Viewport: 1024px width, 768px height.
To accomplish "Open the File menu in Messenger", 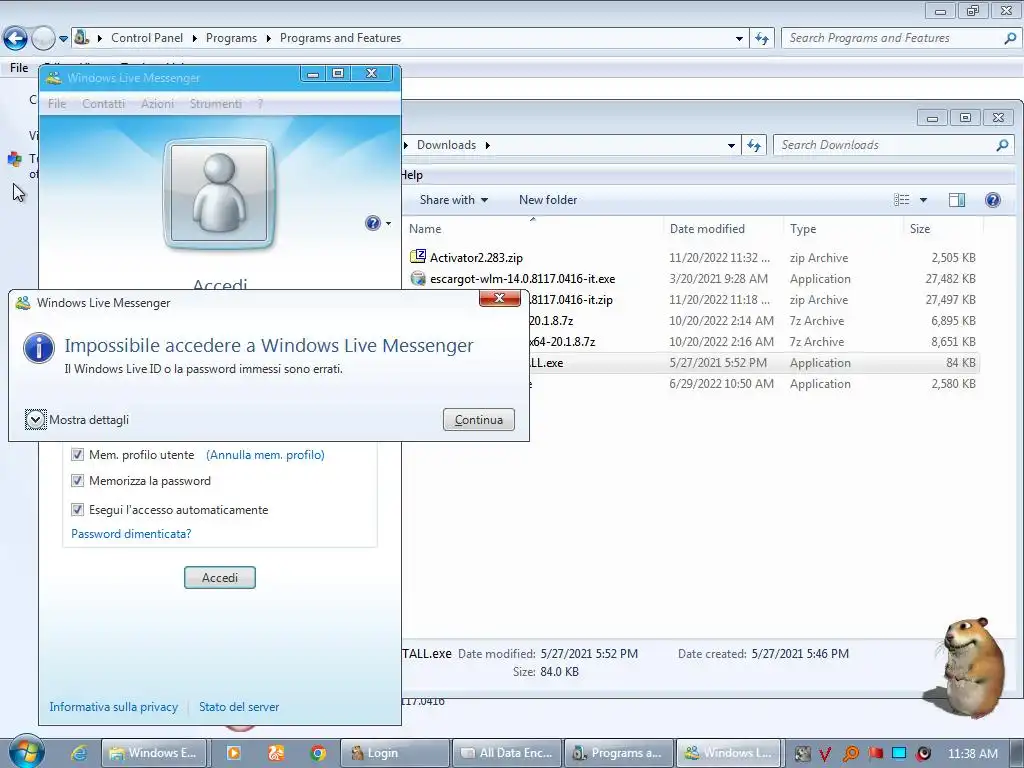I will [x=57, y=103].
